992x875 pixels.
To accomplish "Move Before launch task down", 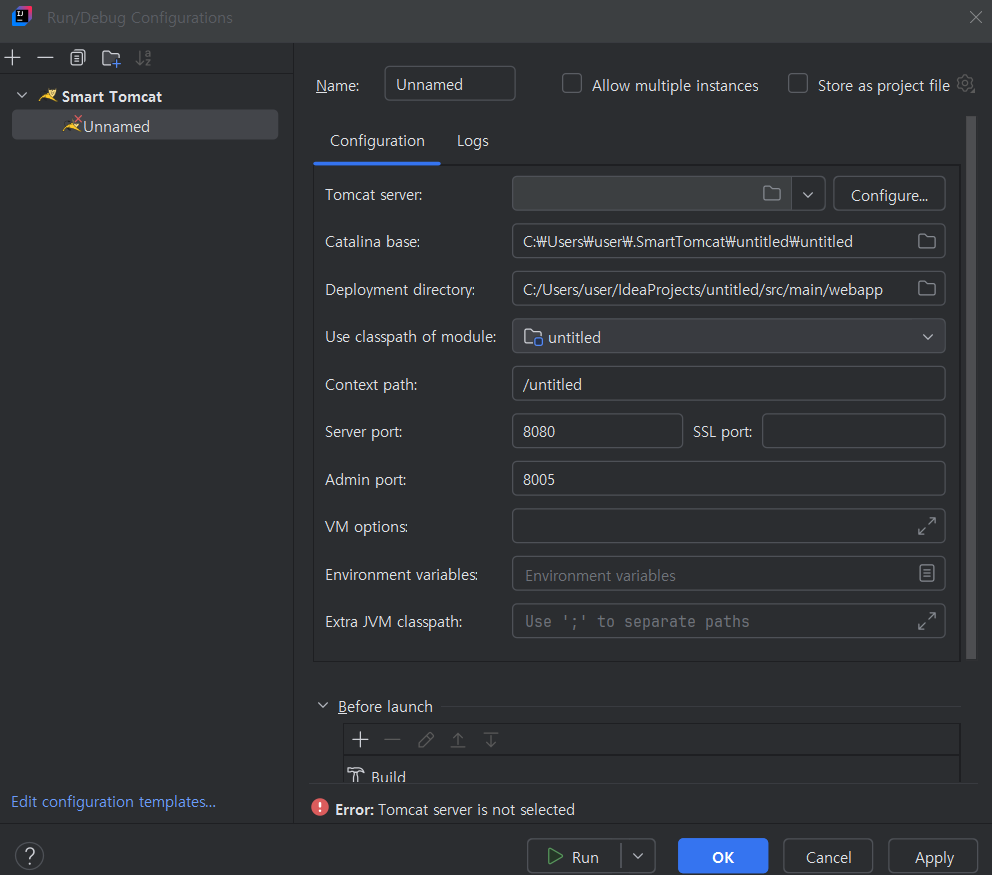I will tap(491, 739).
